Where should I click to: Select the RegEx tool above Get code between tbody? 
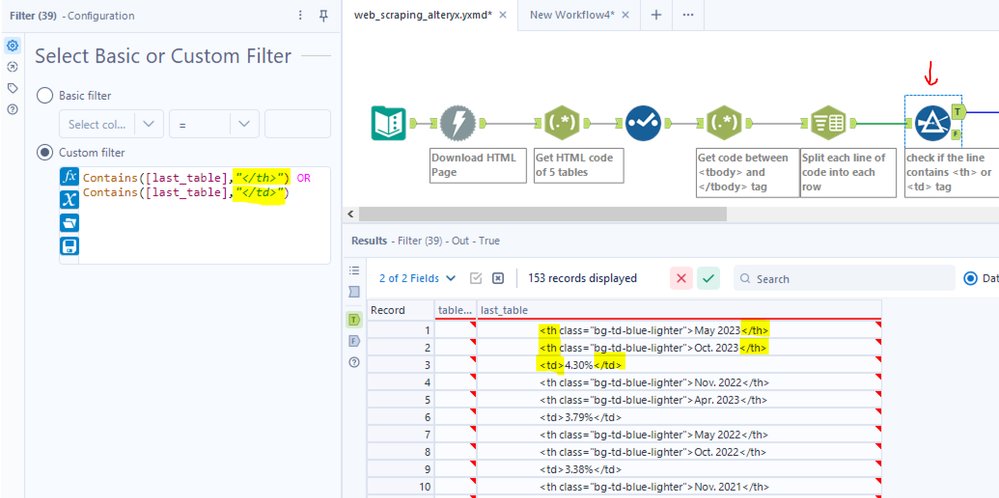(724, 123)
